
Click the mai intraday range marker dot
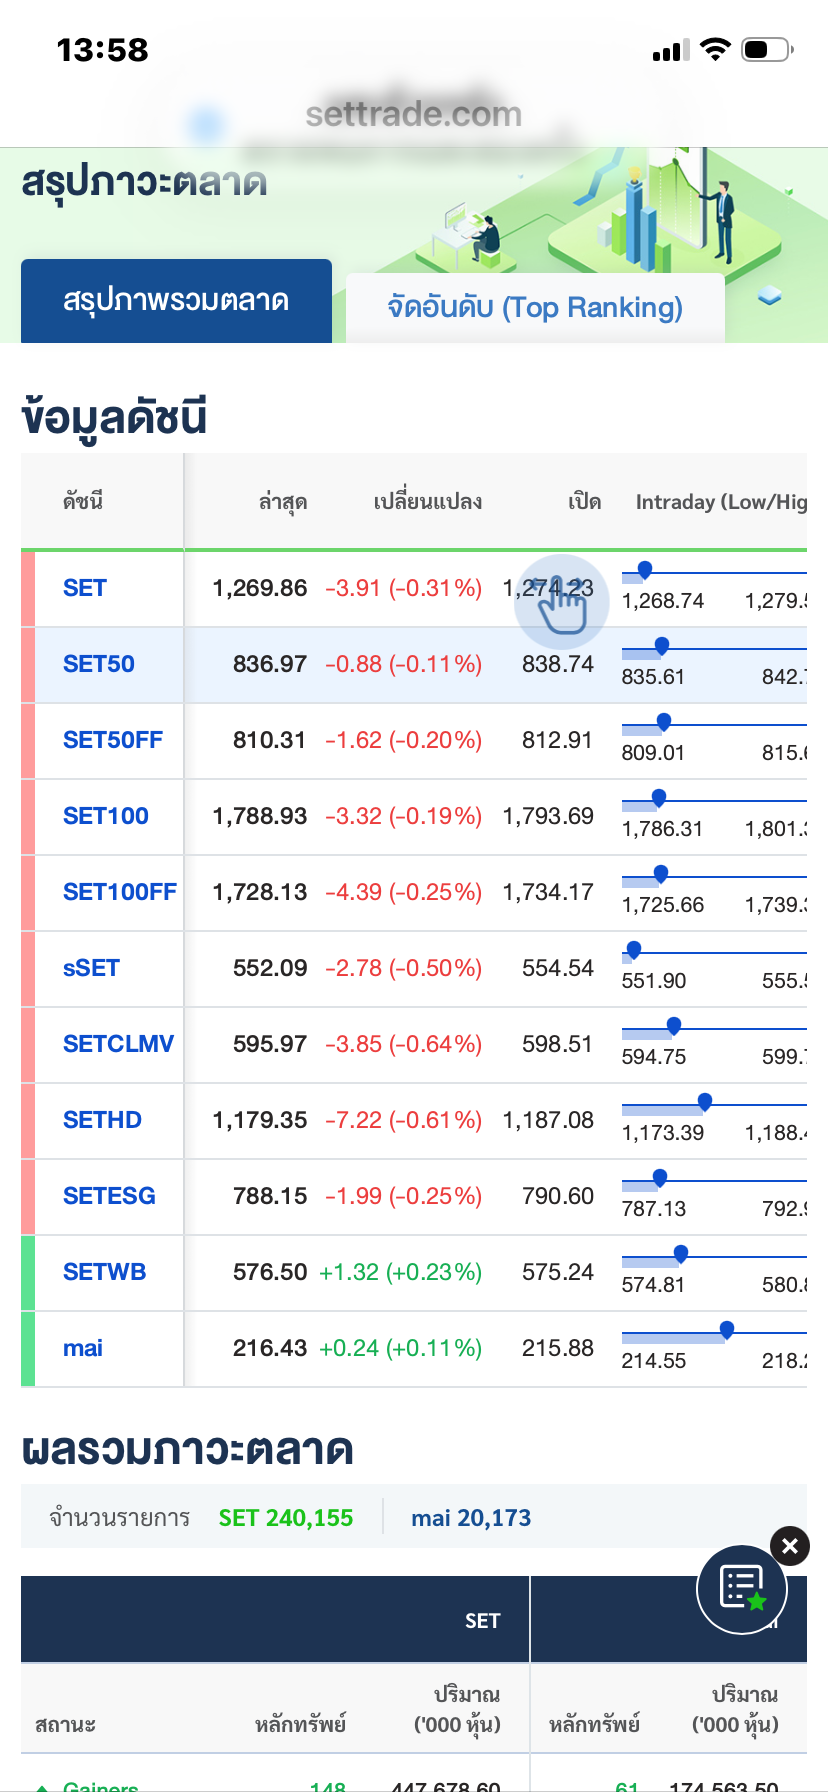click(727, 1329)
